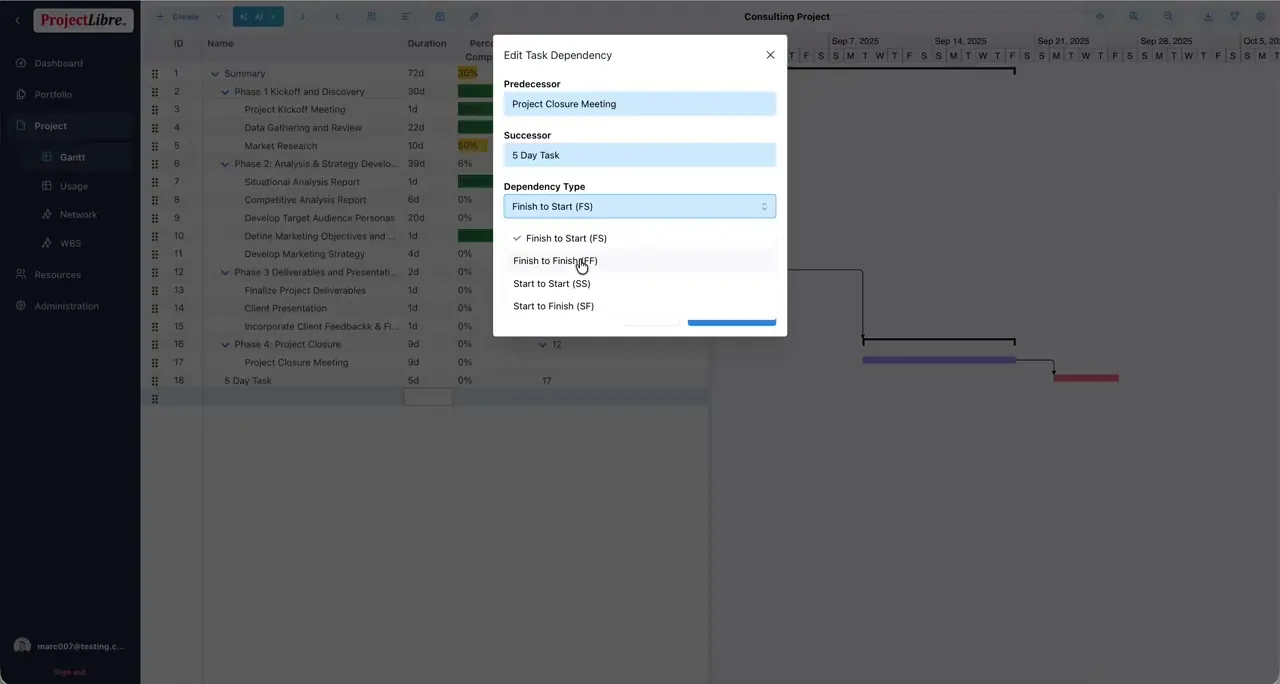Close the Edit Task Dependency dialog

[770, 55]
